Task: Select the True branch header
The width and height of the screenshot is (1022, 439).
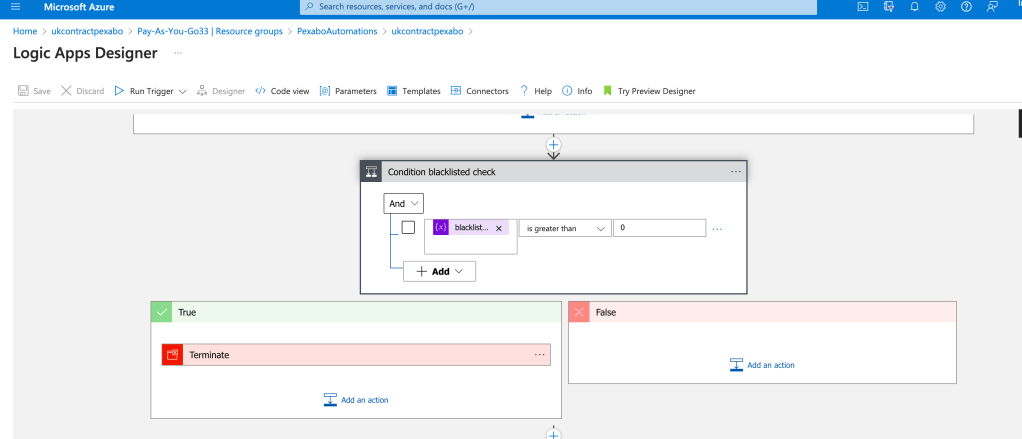Action: (356, 312)
